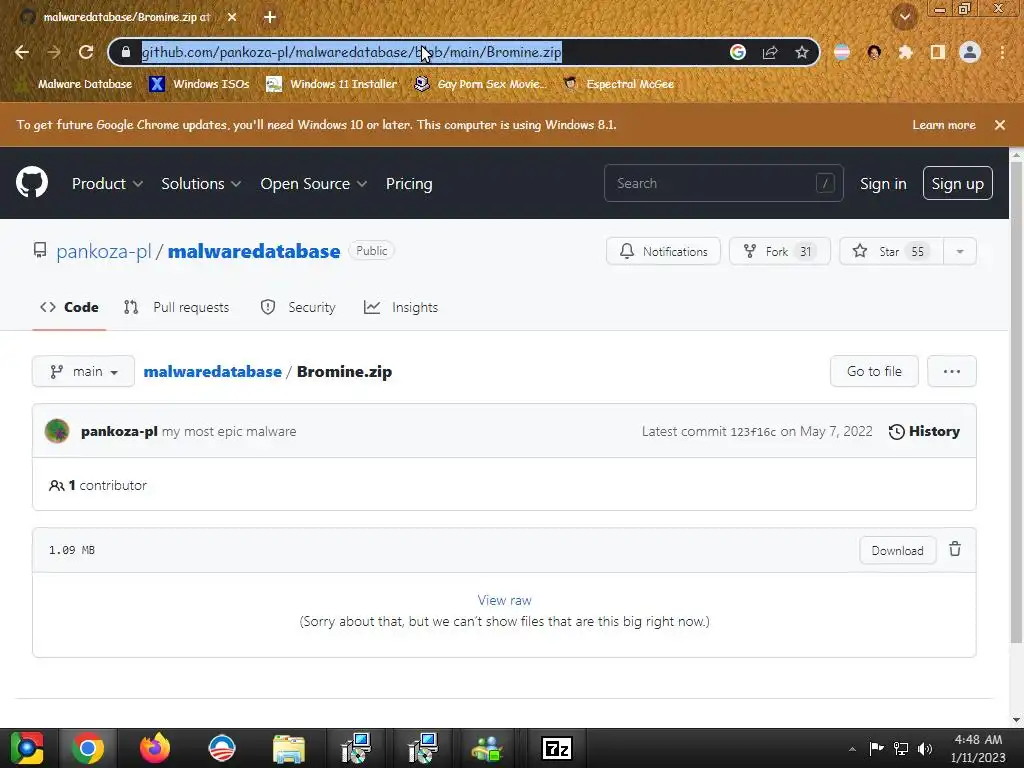Star the malwaredatabase repository
The height and width of the screenshot is (768, 1024).
click(891, 251)
